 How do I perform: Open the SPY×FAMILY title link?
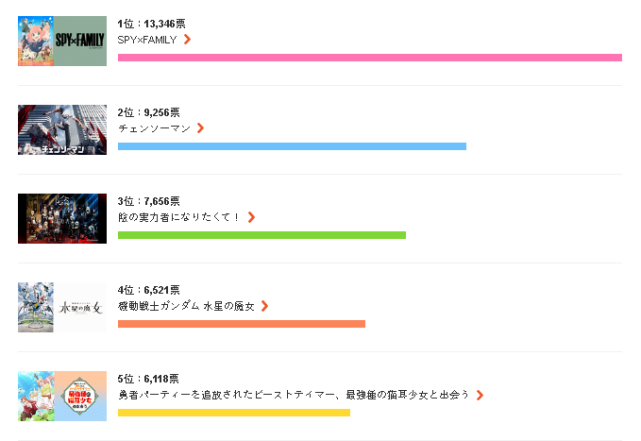click(x=147, y=40)
